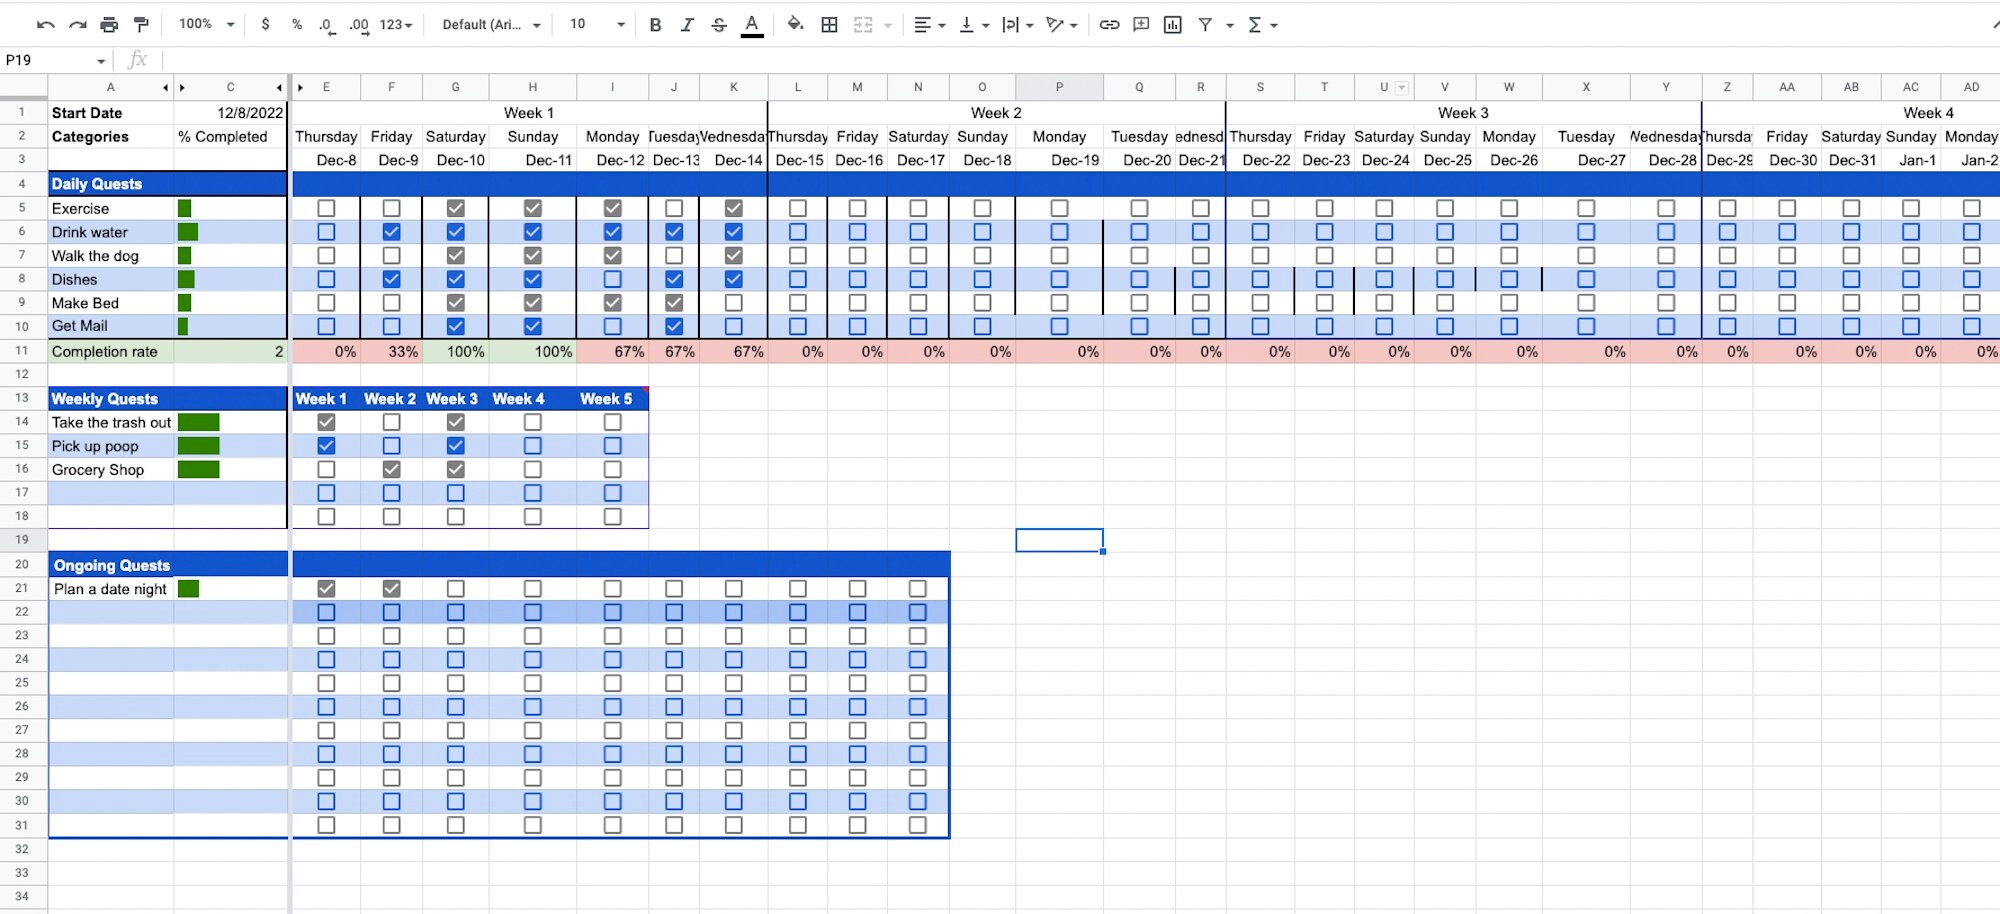
Task: Click the Borders icon
Action: (830, 24)
